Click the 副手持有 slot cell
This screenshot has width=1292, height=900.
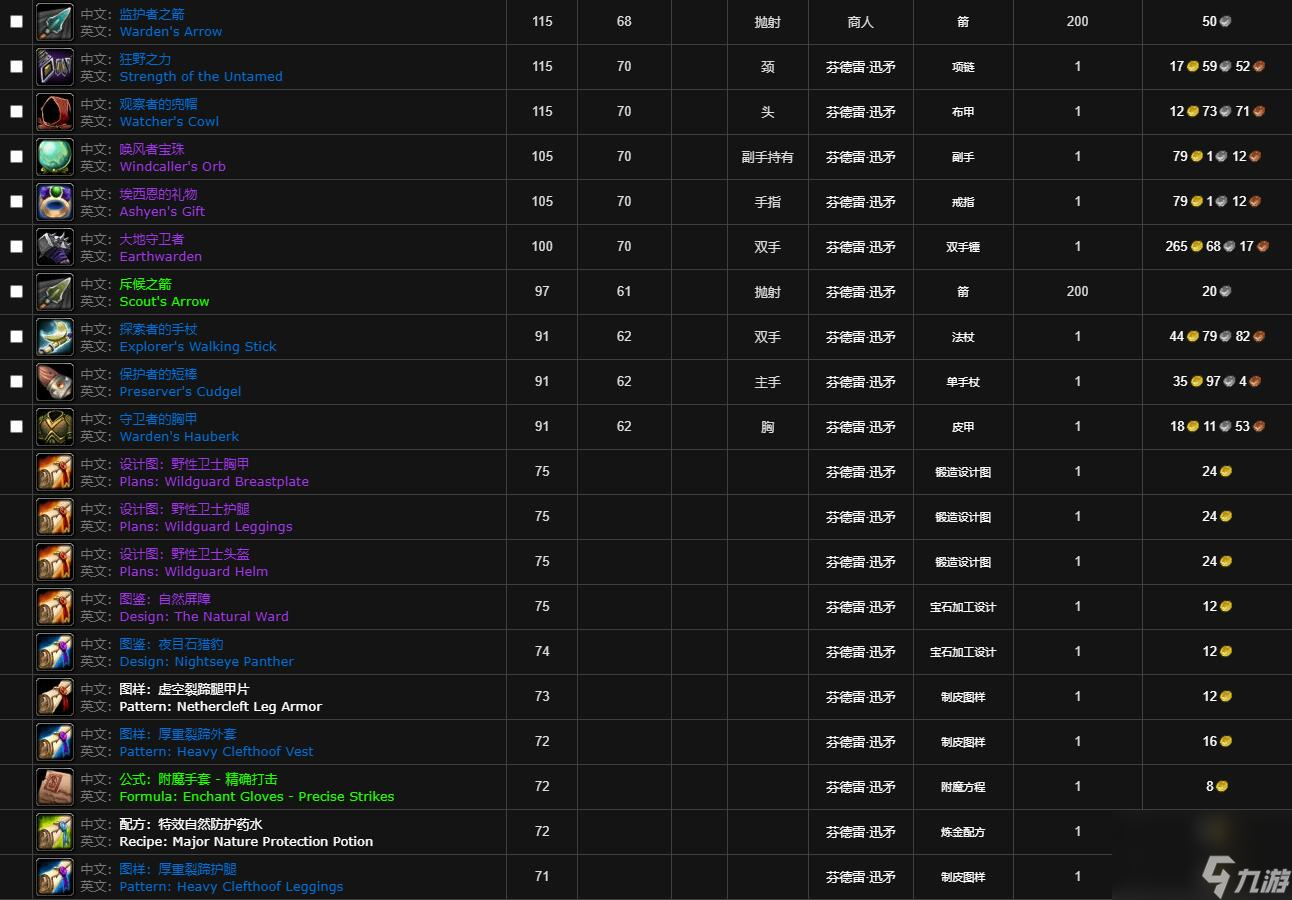767,157
